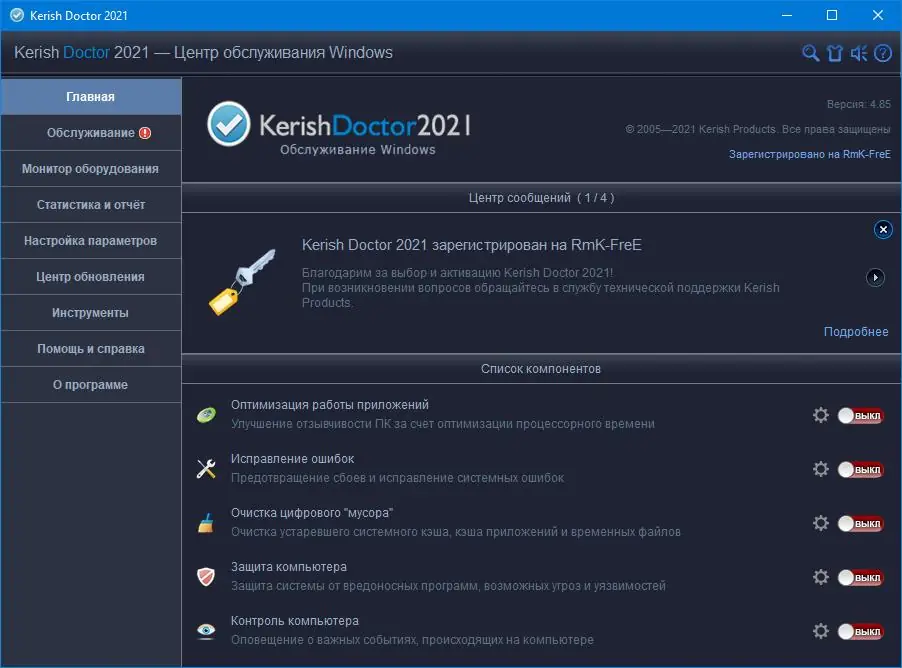902x668 pixels.
Task: Click the Очистка цифрового "мусора" title
Action: [x=312, y=513]
